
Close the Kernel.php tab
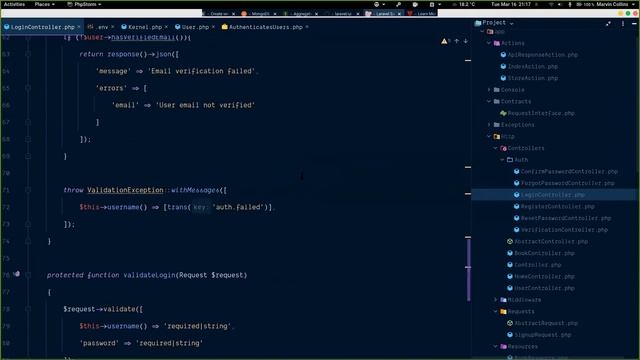[166, 27]
